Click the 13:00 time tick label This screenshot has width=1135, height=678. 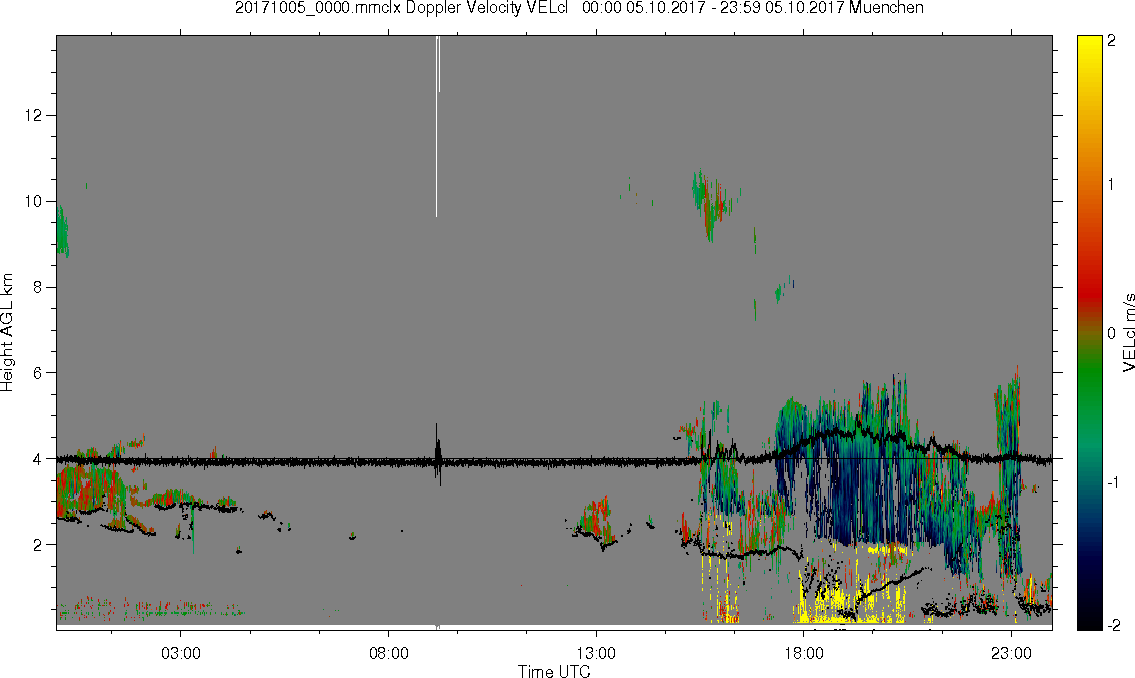[x=596, y=653]
